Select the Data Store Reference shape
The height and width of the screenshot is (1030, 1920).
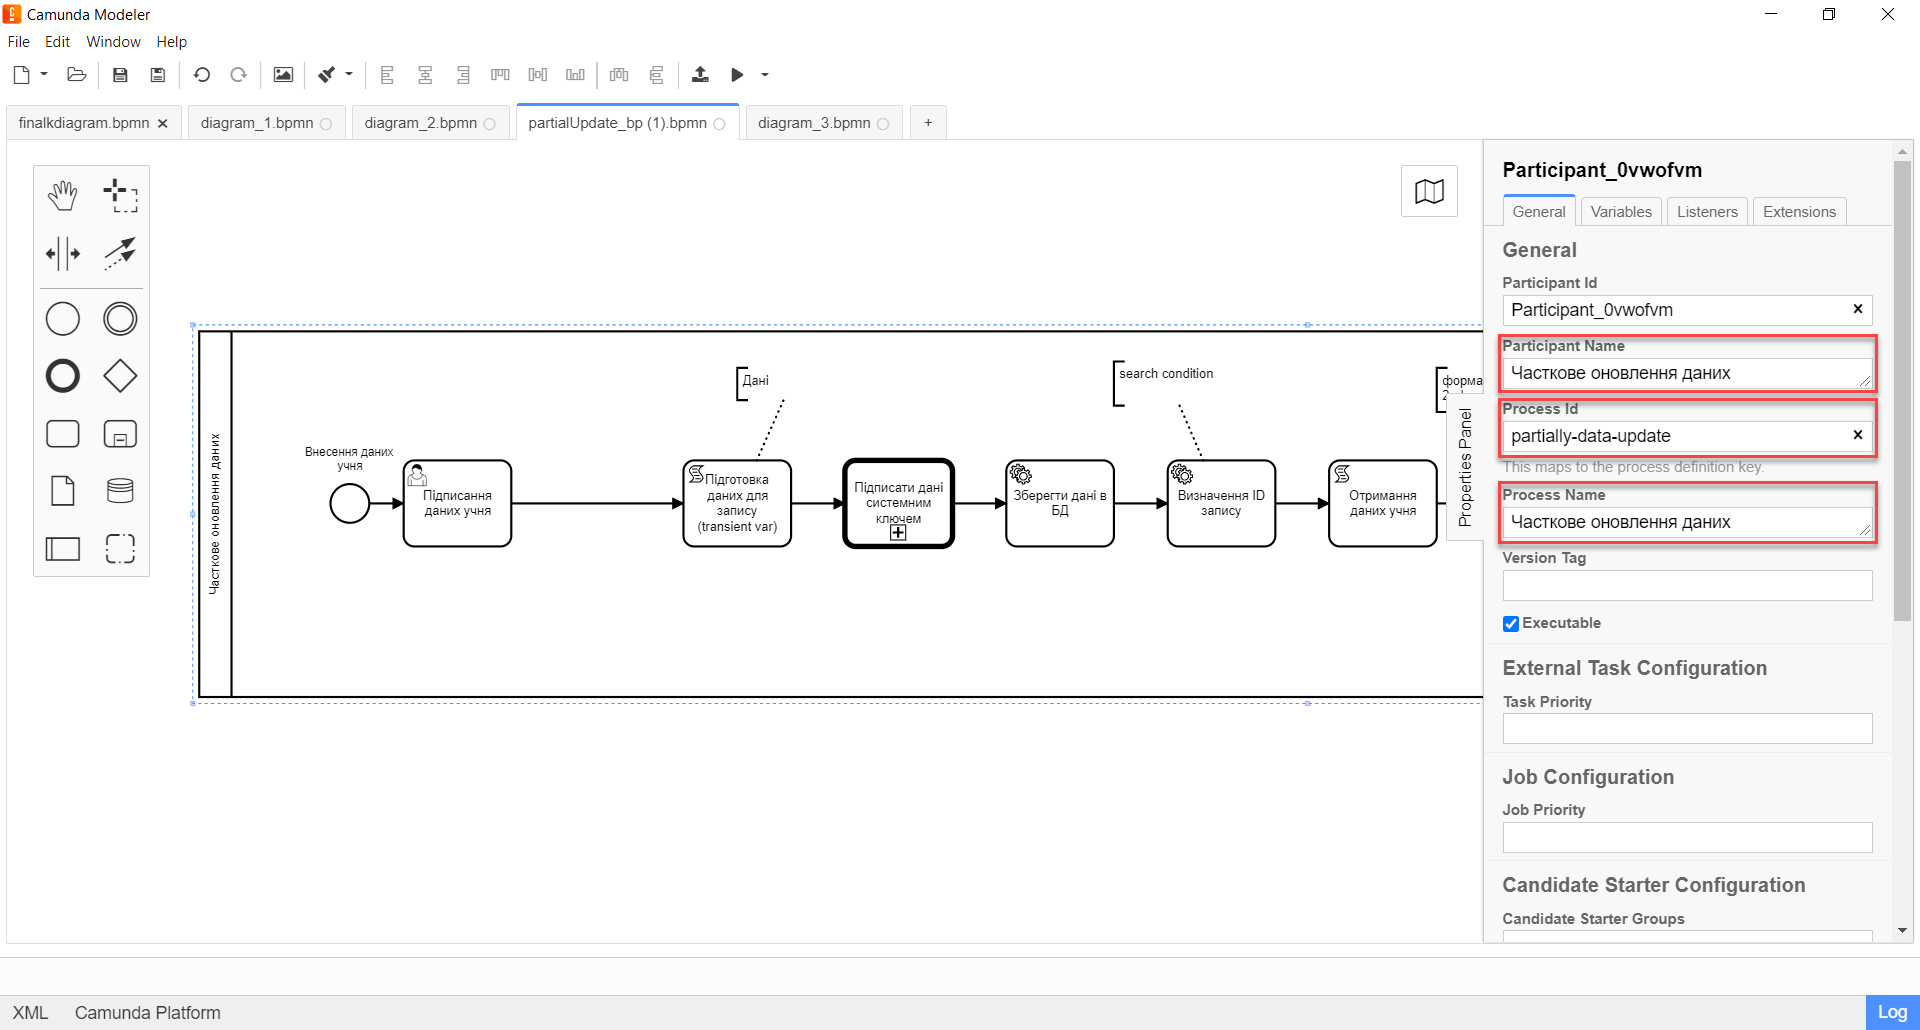coord(120,491)
